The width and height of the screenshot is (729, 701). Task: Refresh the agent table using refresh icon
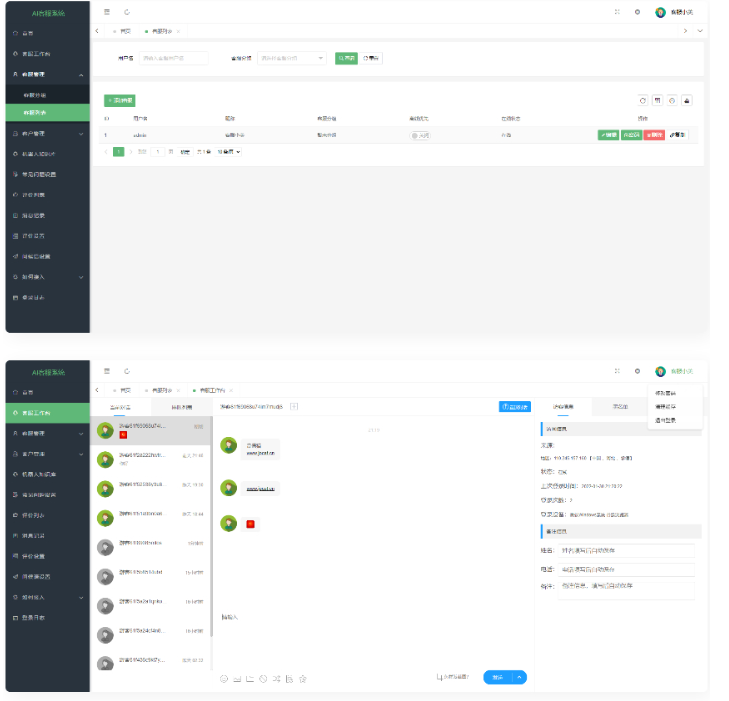643,100
